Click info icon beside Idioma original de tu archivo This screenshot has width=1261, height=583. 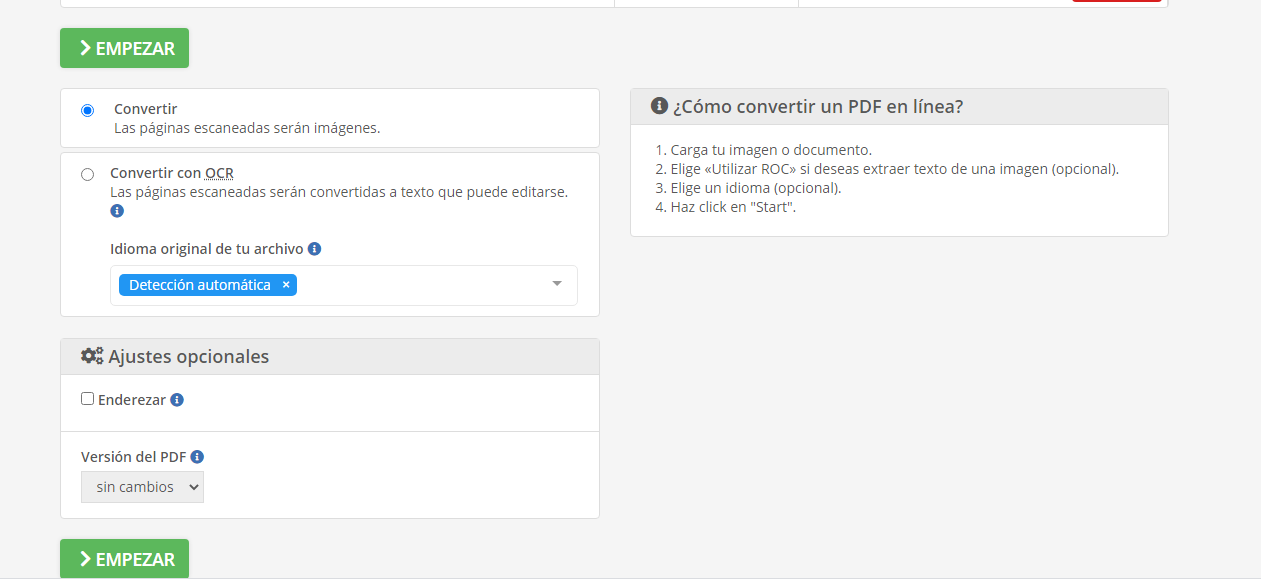(x=314, y=249)
